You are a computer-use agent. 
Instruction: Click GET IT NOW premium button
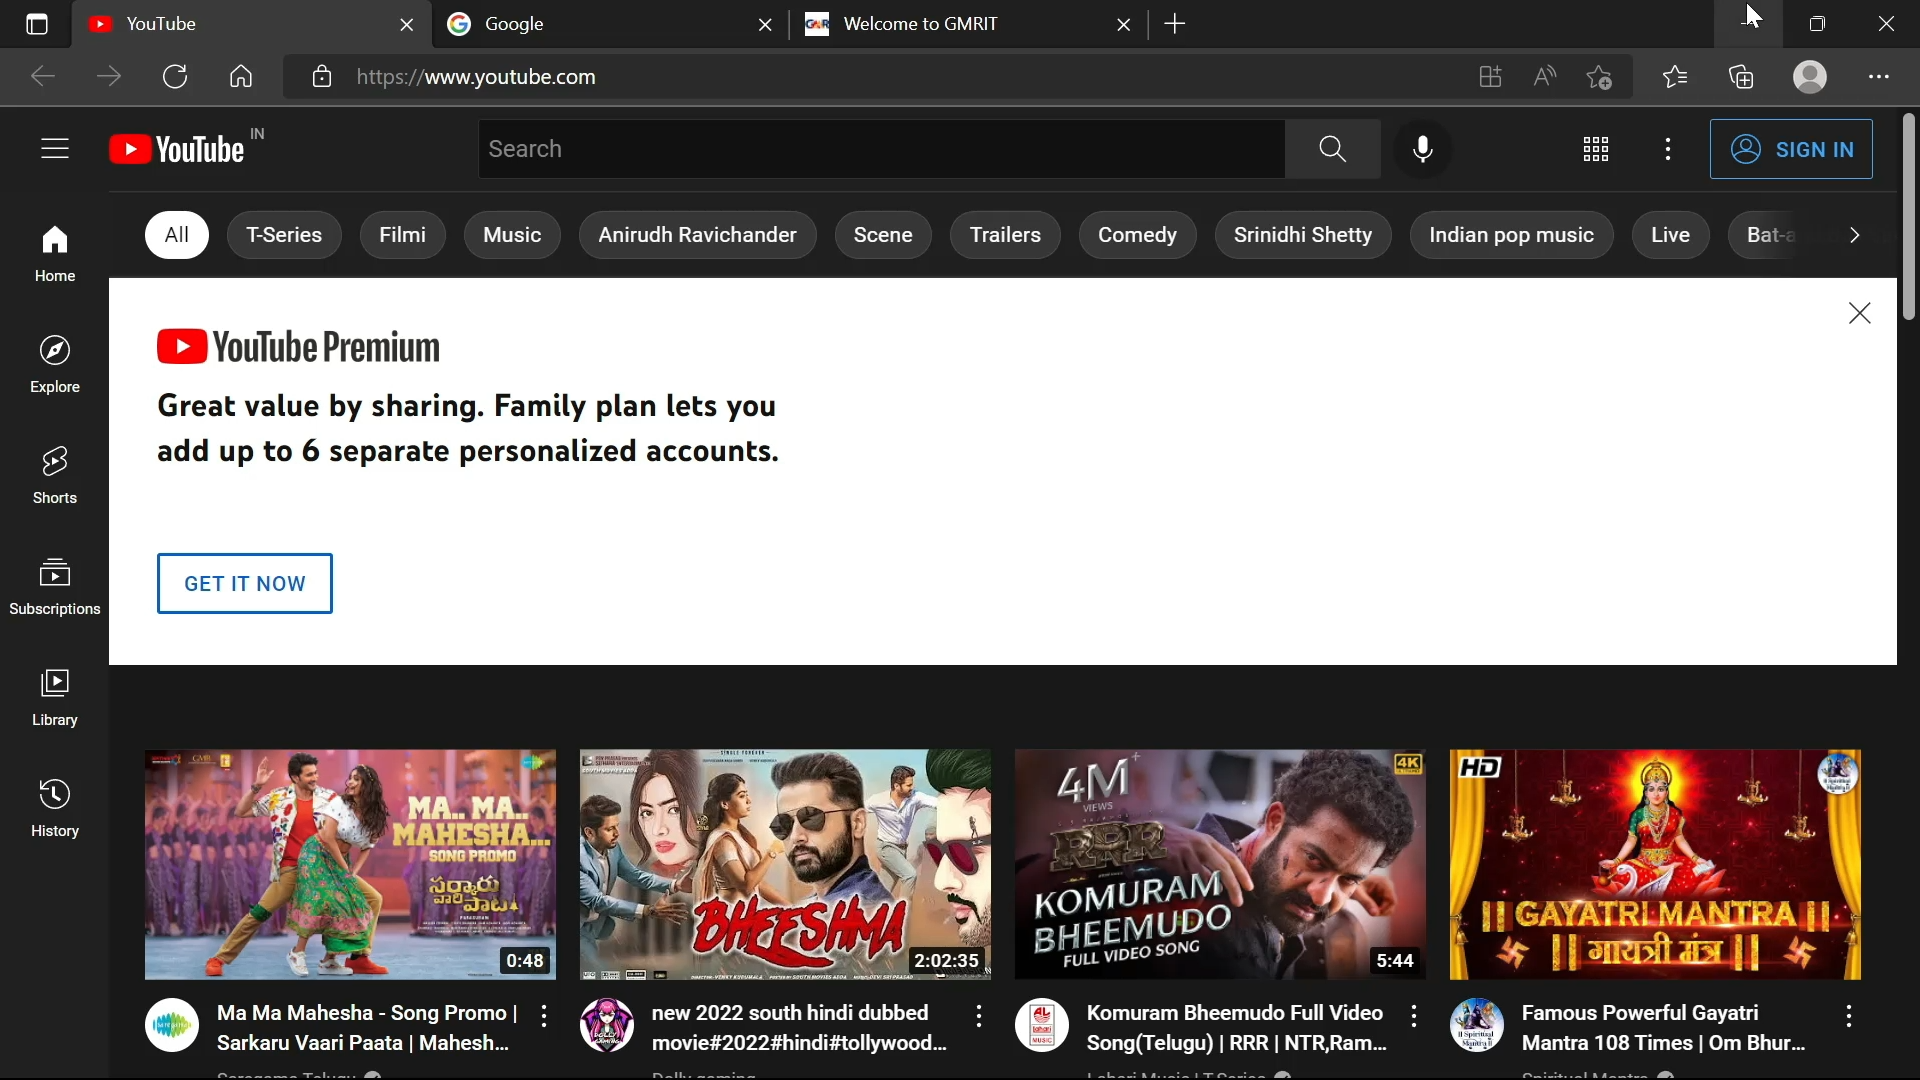[x=245, y=584]
